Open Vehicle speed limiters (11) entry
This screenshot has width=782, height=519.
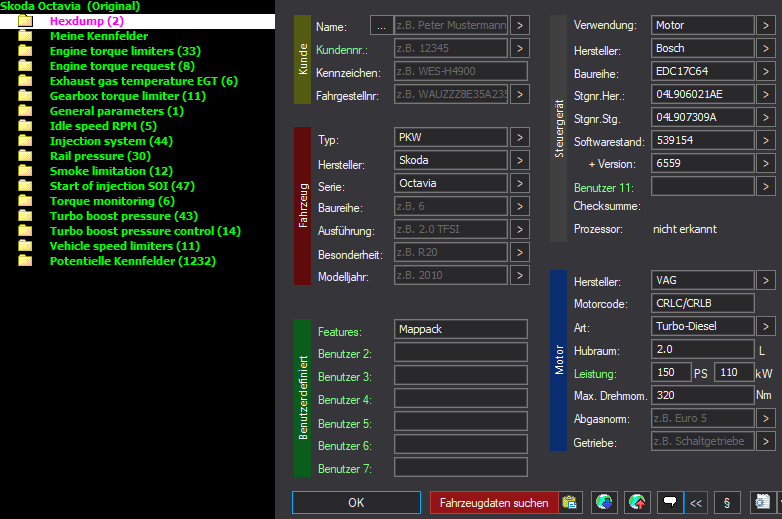[125, 246]
